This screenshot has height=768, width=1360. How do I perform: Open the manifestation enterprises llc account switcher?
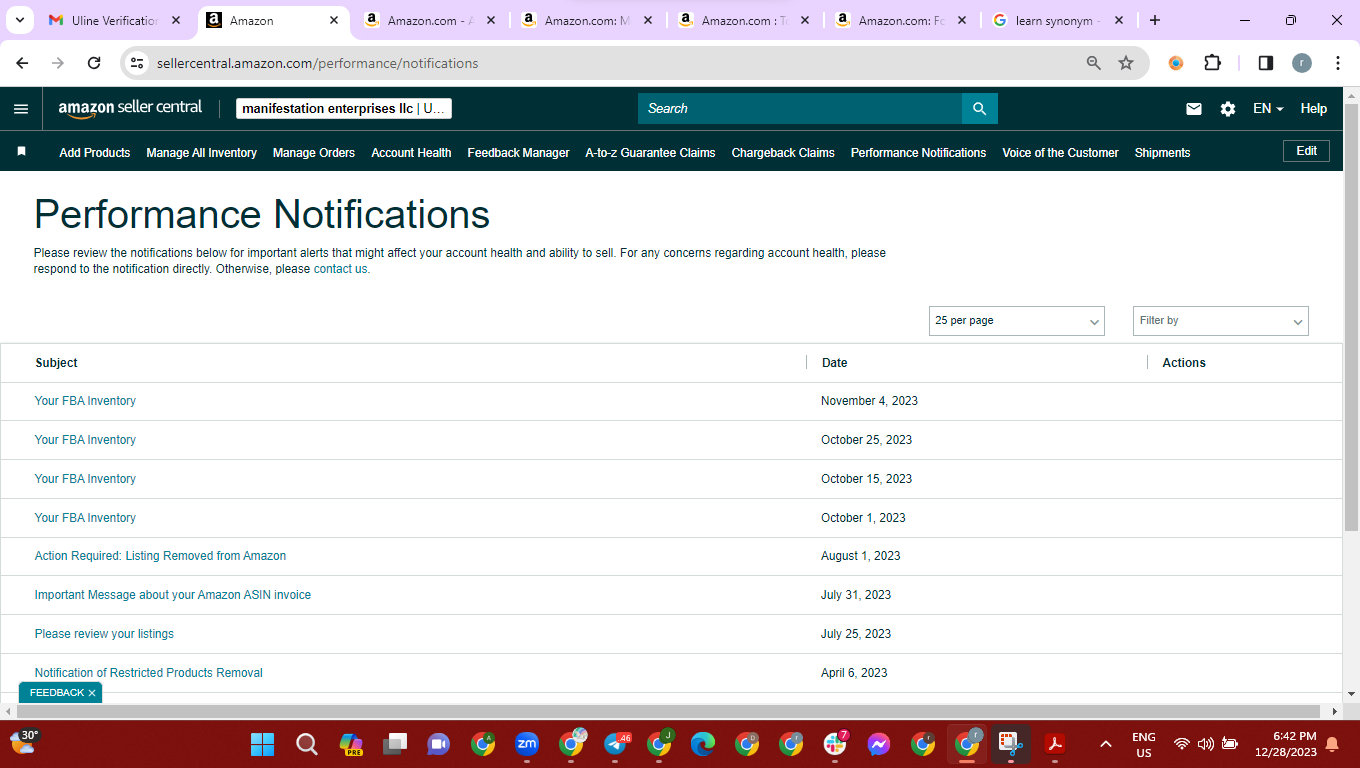point(344,109)
